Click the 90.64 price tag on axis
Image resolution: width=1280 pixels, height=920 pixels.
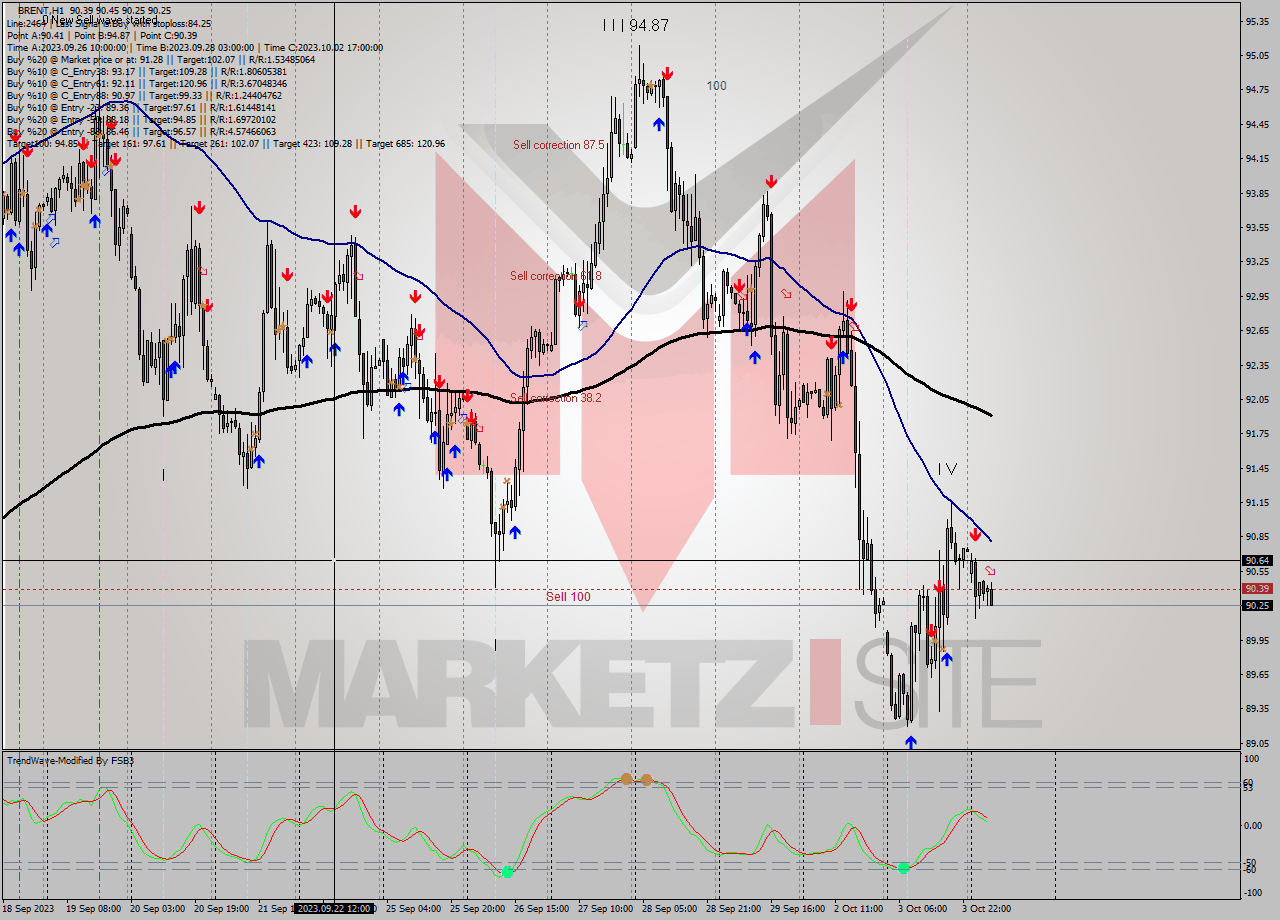(1257, 561)
